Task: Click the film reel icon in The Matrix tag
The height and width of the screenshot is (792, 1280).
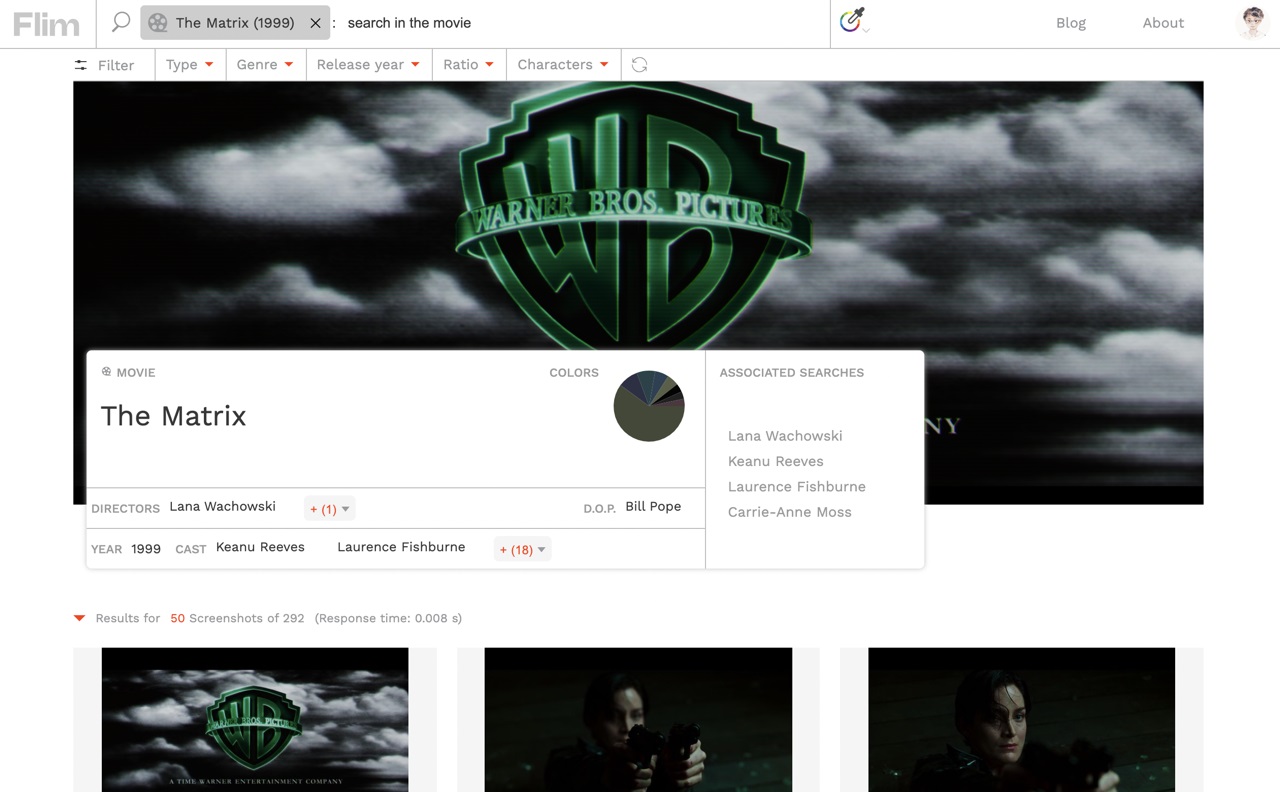Action: 157,23
